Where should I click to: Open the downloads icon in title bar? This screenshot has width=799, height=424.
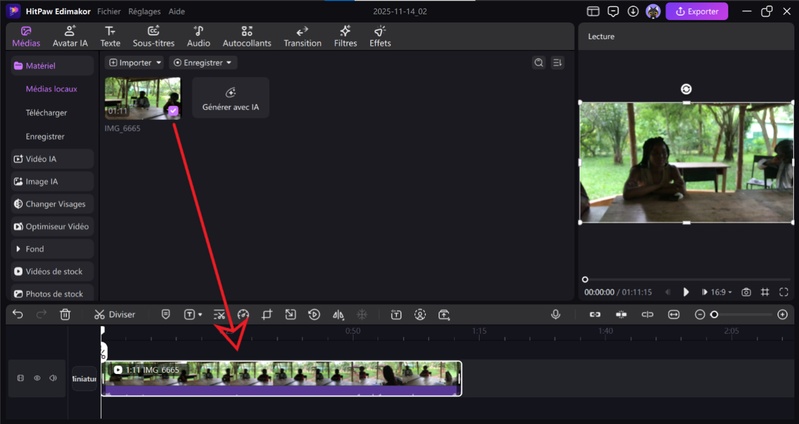[633, 11]
